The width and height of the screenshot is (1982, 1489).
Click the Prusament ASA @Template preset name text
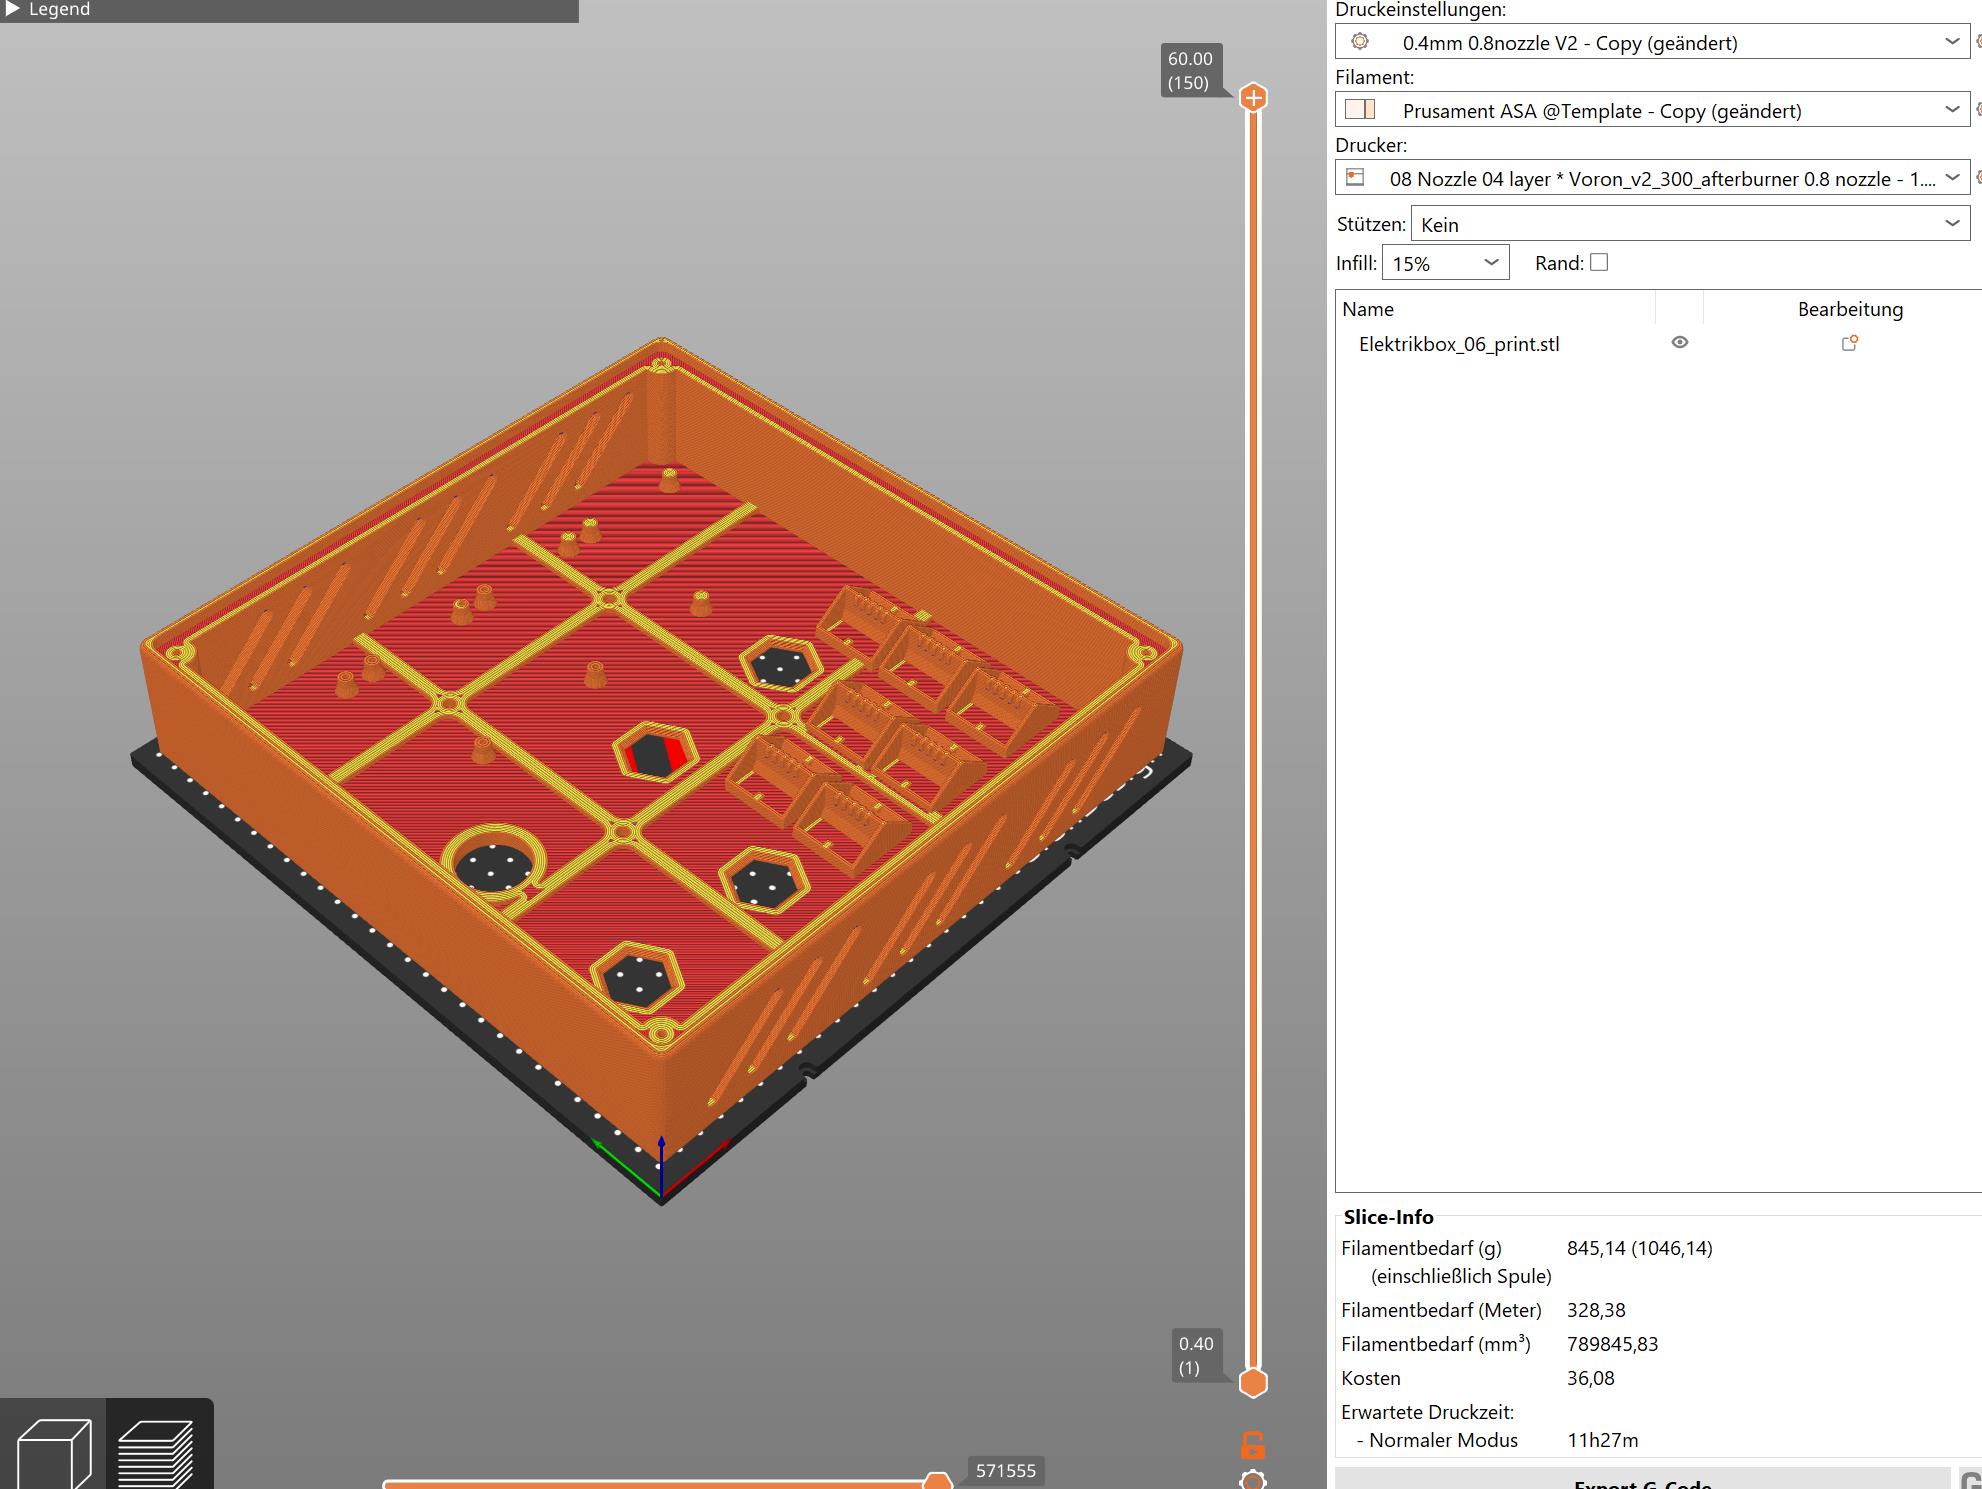(1602, 111)
